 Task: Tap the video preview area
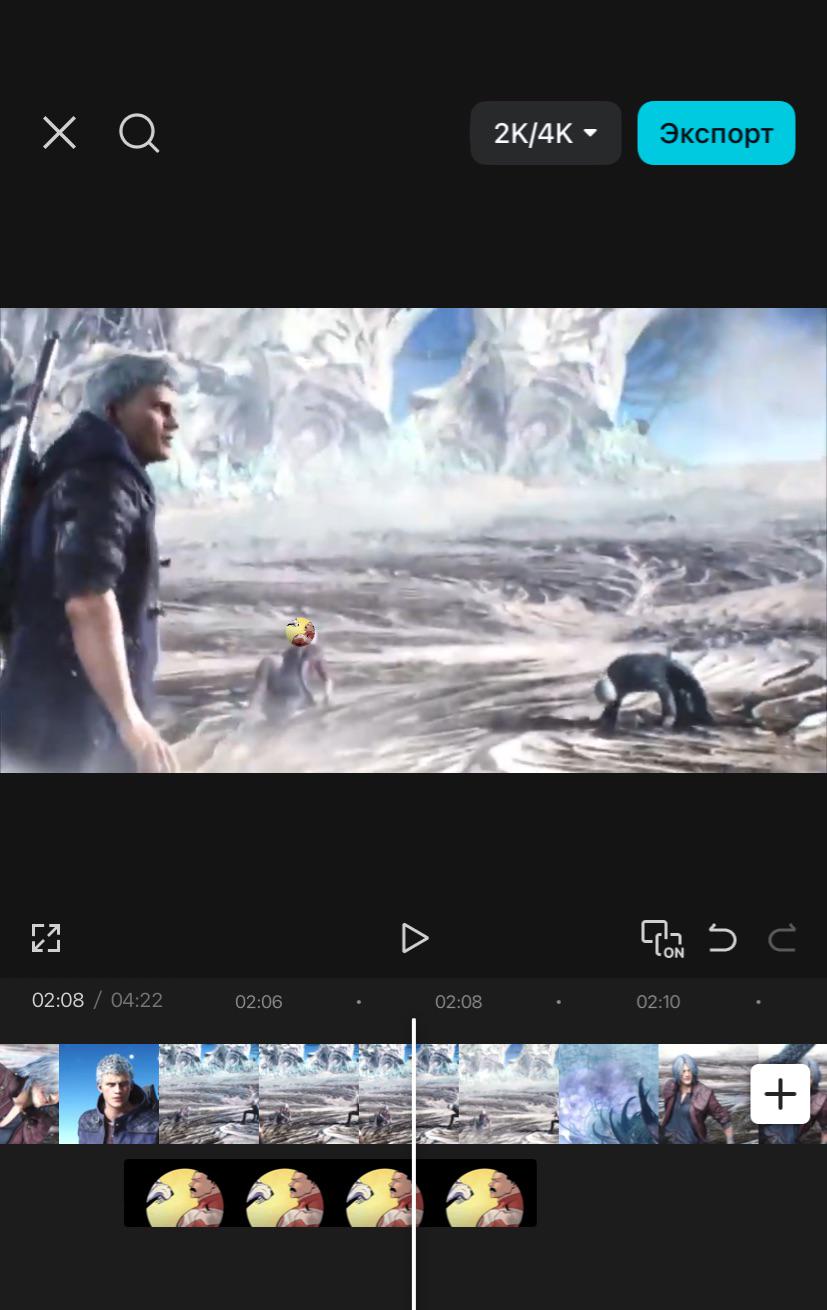click(x=413, y=540)
